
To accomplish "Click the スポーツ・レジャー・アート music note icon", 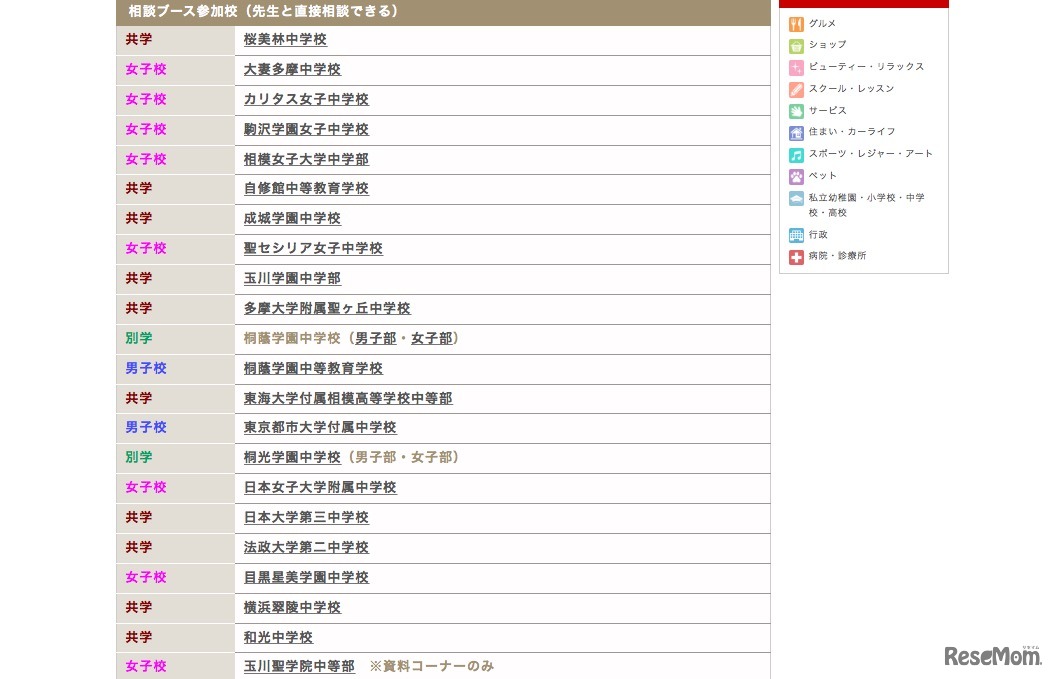I will (795, 154).
